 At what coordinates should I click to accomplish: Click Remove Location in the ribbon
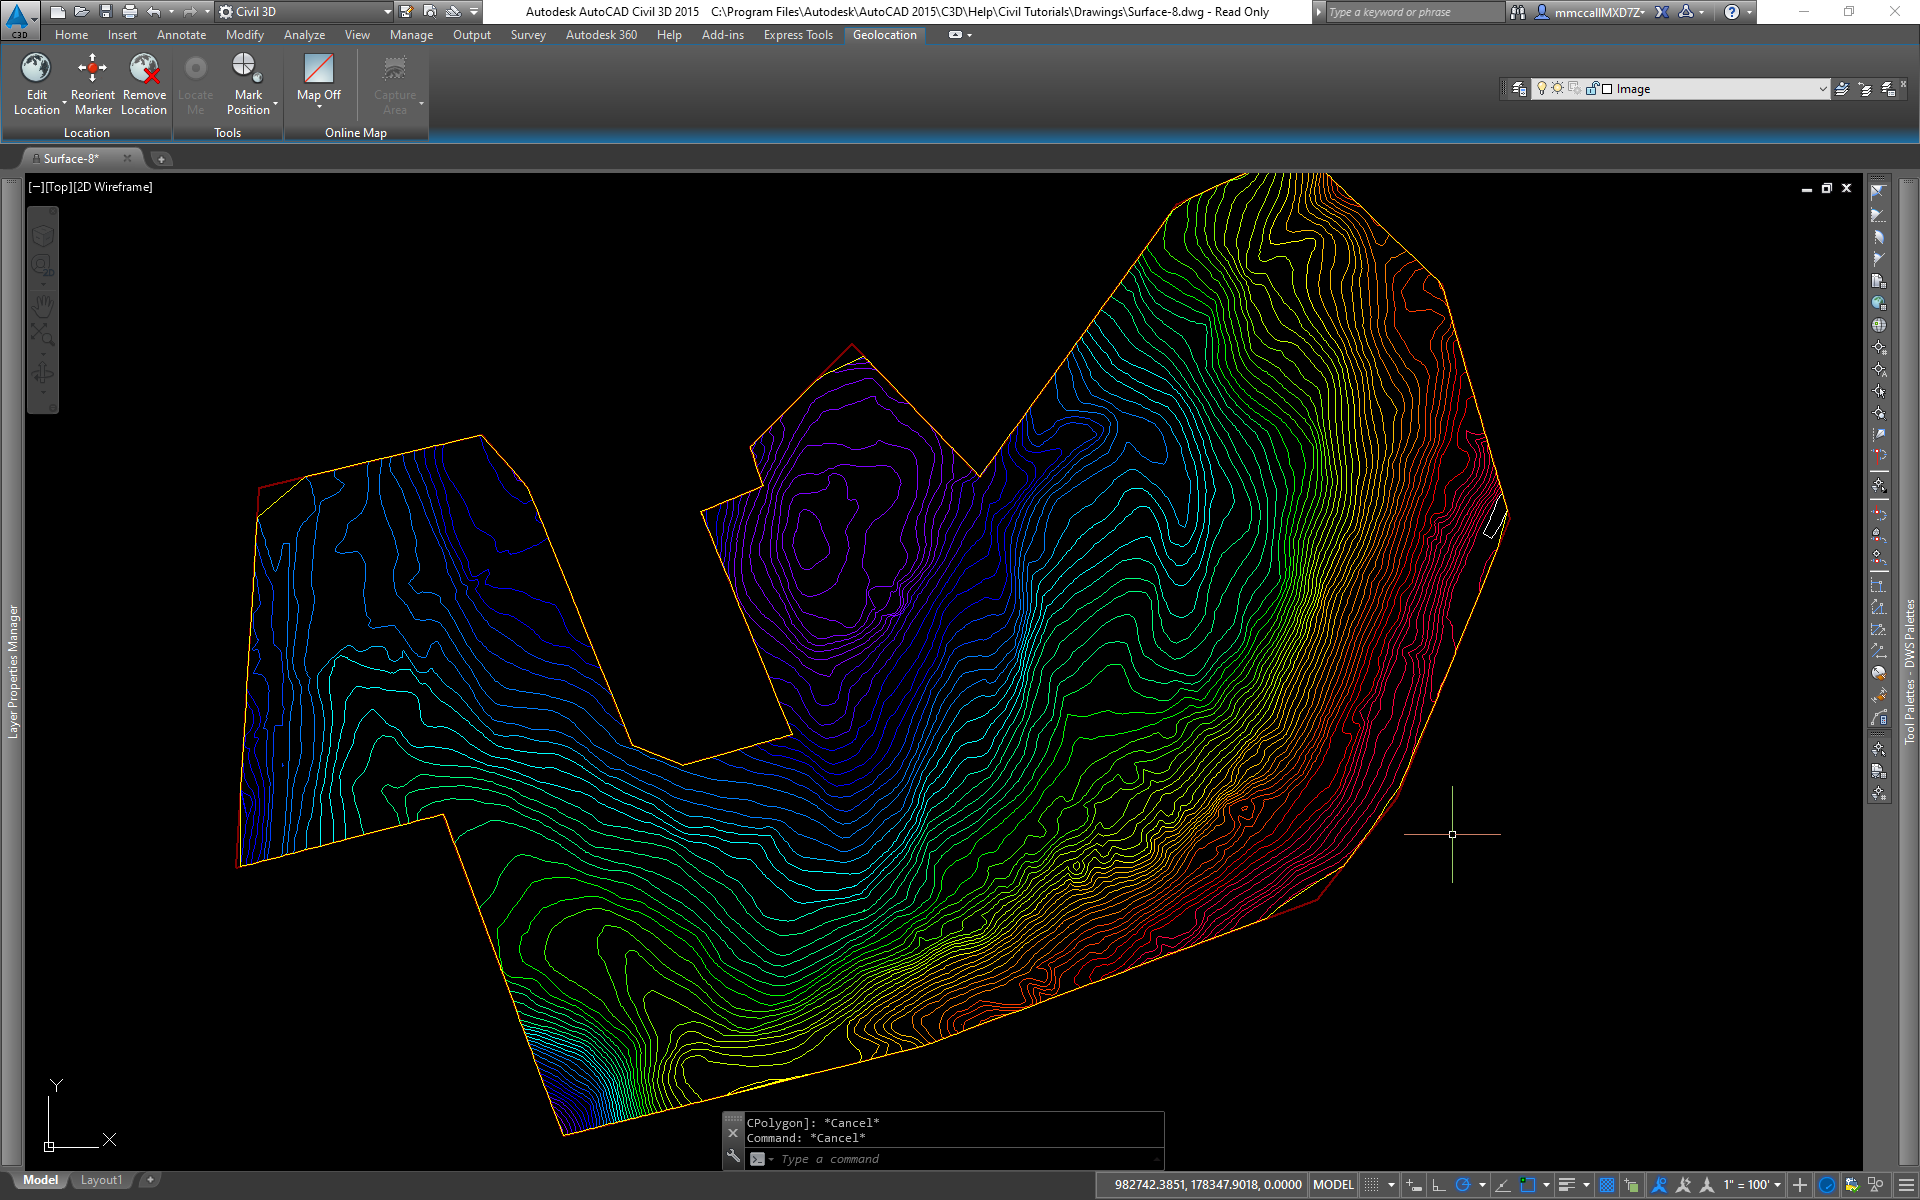[144, 68]
